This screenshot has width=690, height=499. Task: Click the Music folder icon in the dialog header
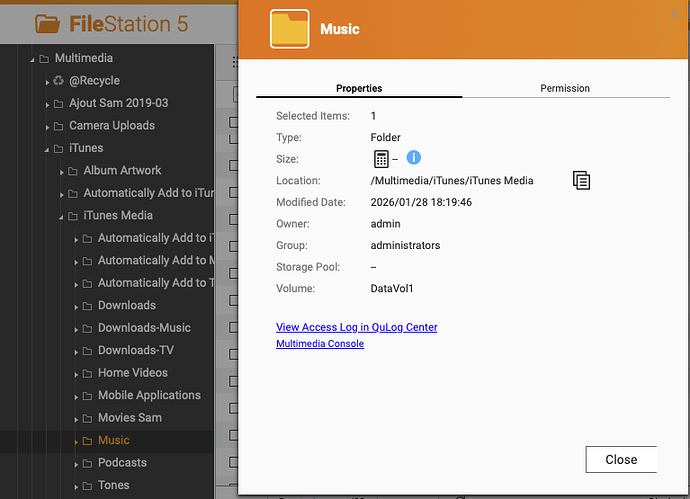click(290, 29)
